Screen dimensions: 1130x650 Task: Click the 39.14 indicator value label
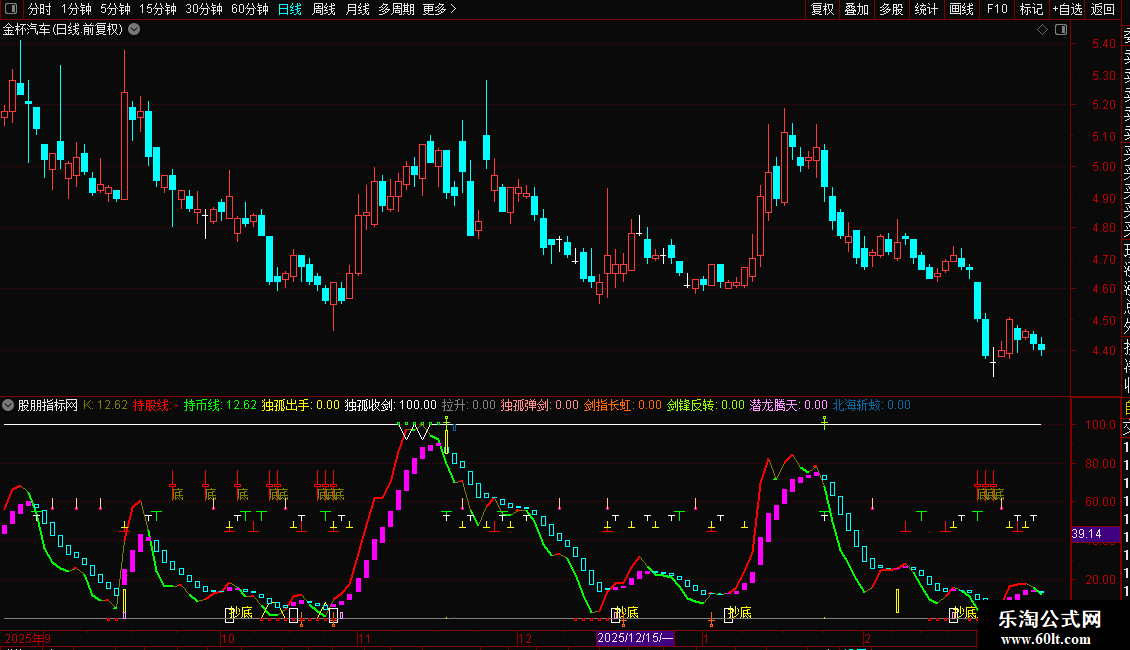[x=1086, y=534]
